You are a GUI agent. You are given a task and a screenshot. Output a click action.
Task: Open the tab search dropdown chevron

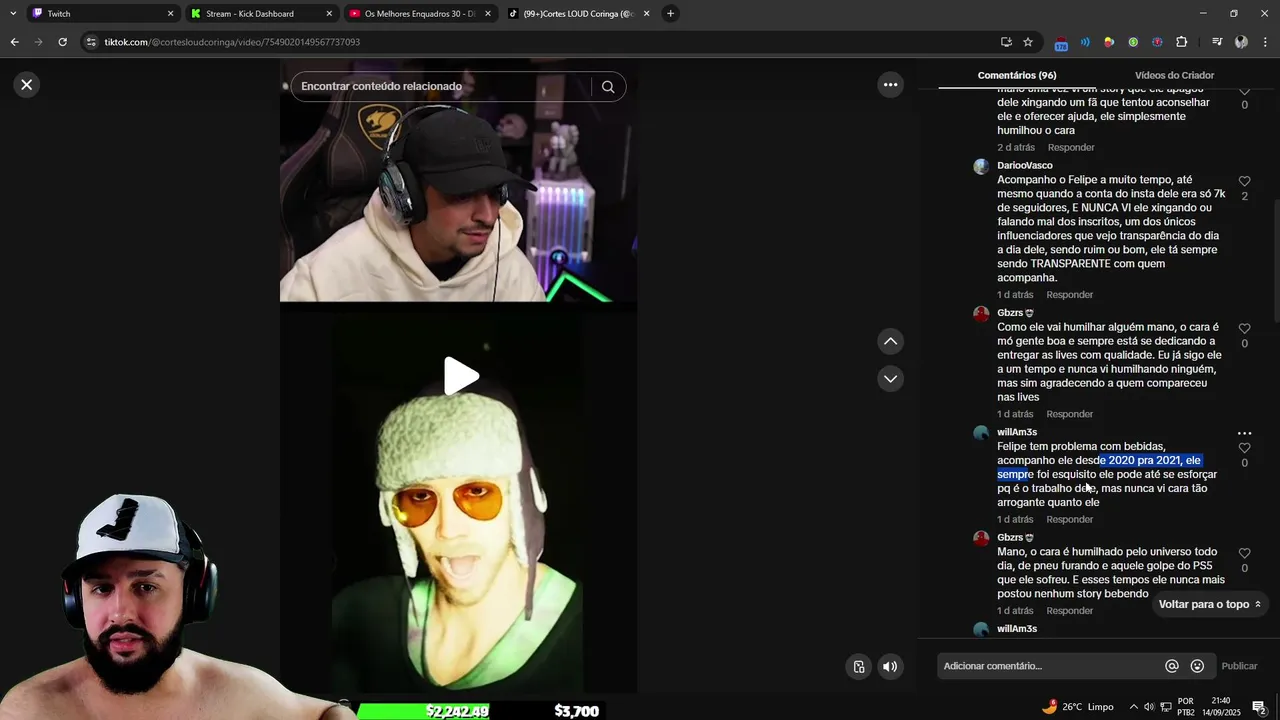tap(13, 14)
